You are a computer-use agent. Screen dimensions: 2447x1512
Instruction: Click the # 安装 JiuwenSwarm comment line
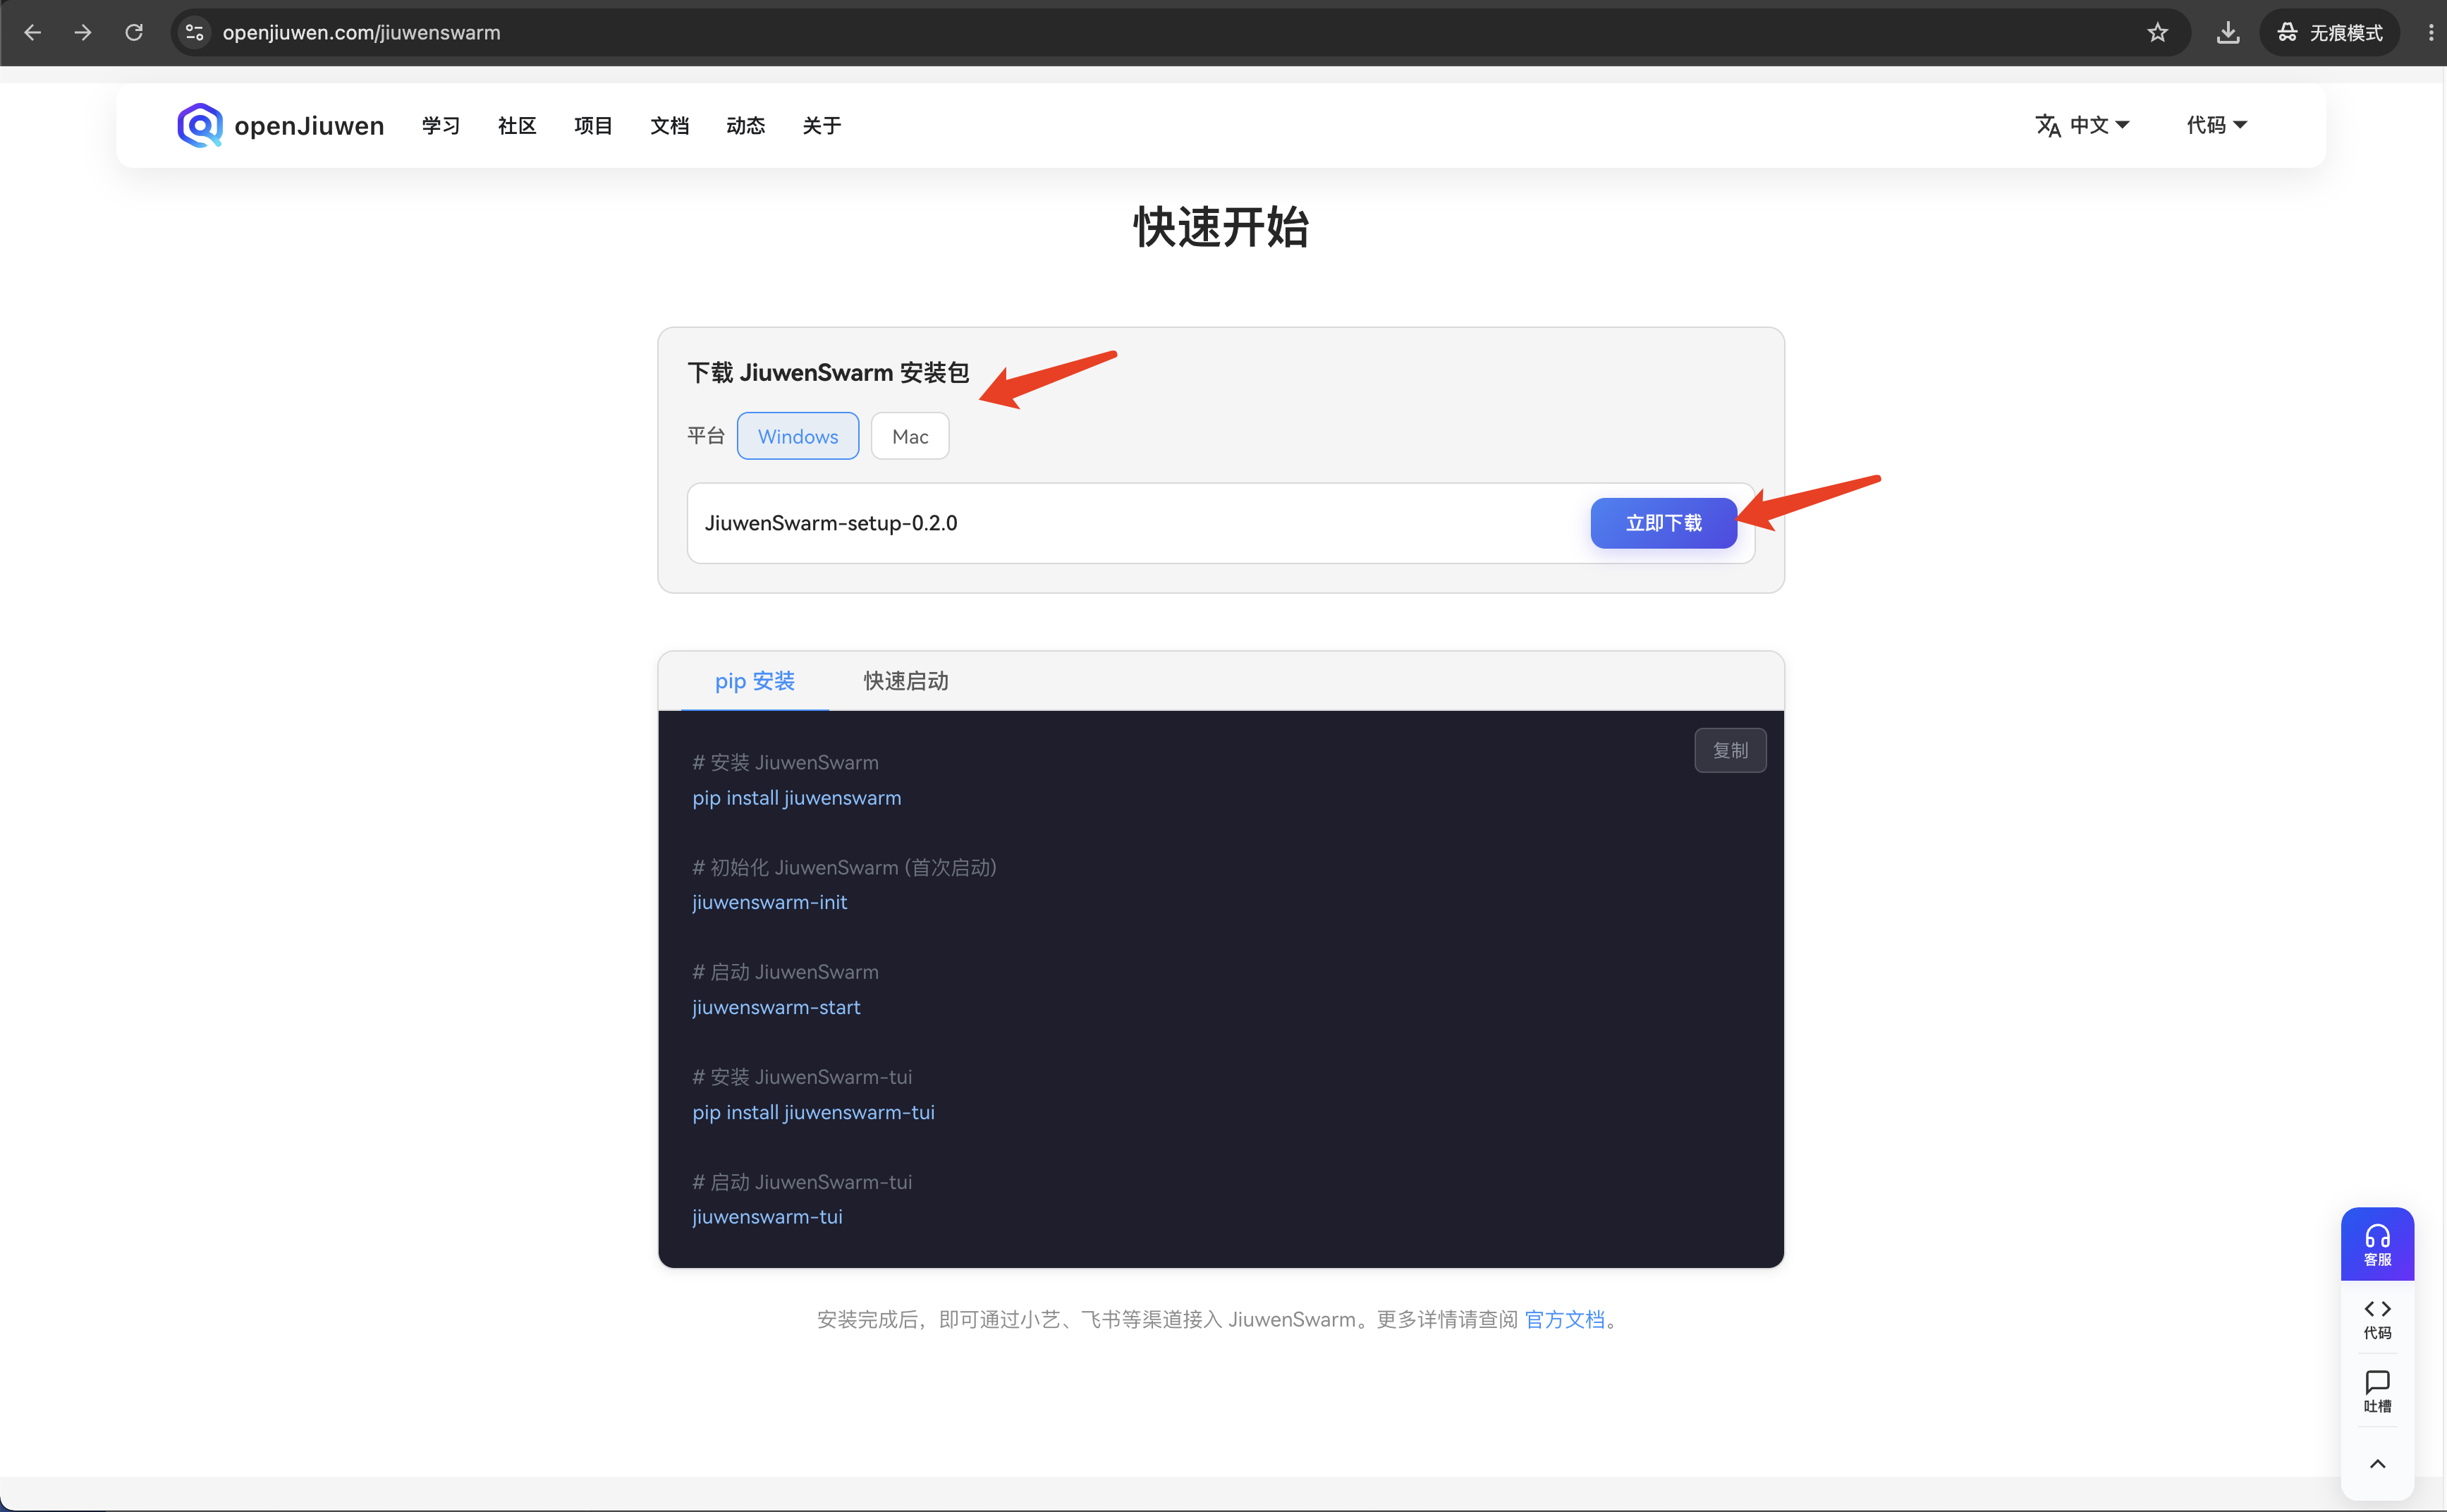pos(785,763)
